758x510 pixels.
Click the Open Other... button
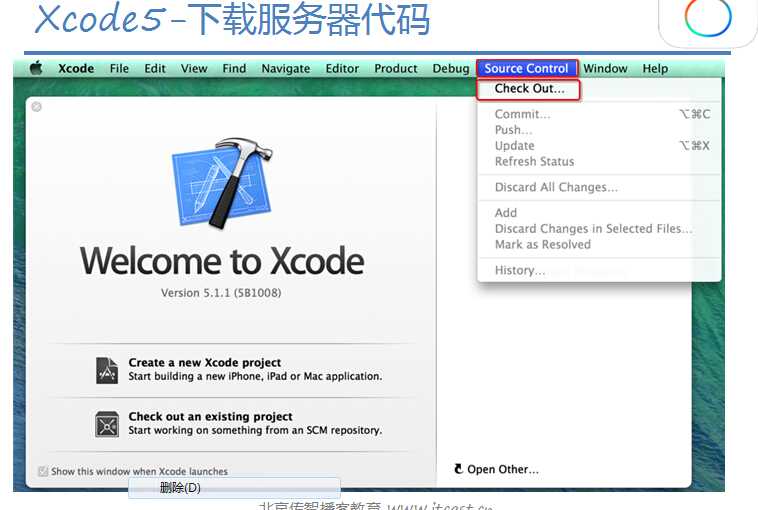click(x=496, y=469)
